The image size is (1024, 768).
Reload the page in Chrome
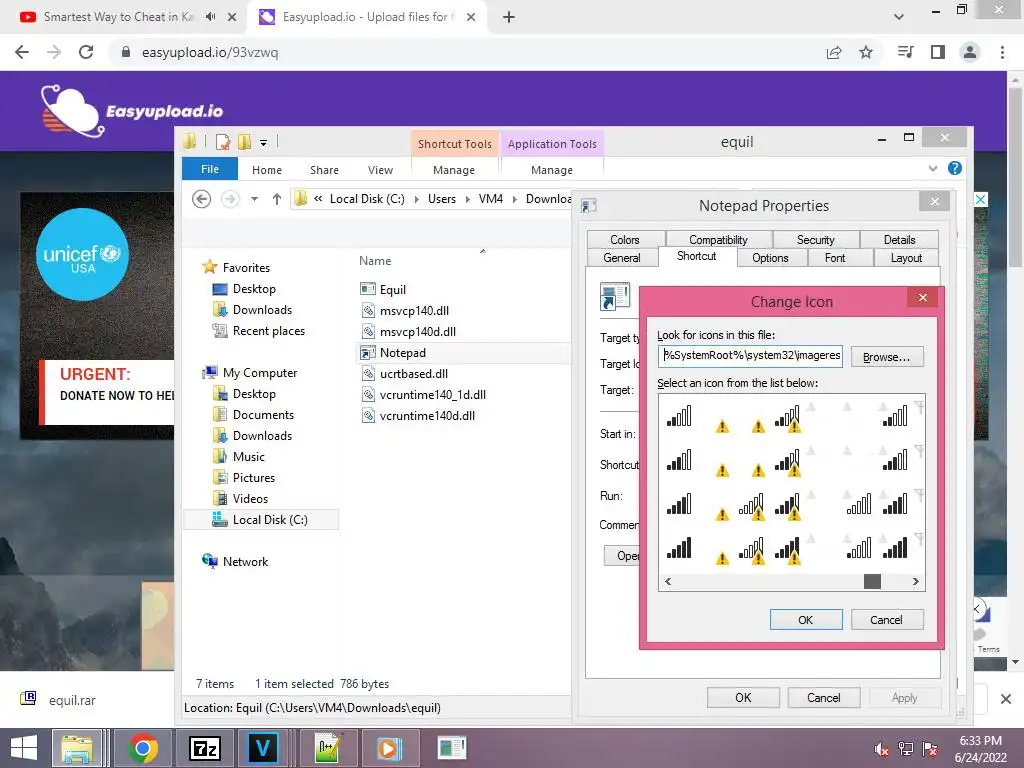86,52
